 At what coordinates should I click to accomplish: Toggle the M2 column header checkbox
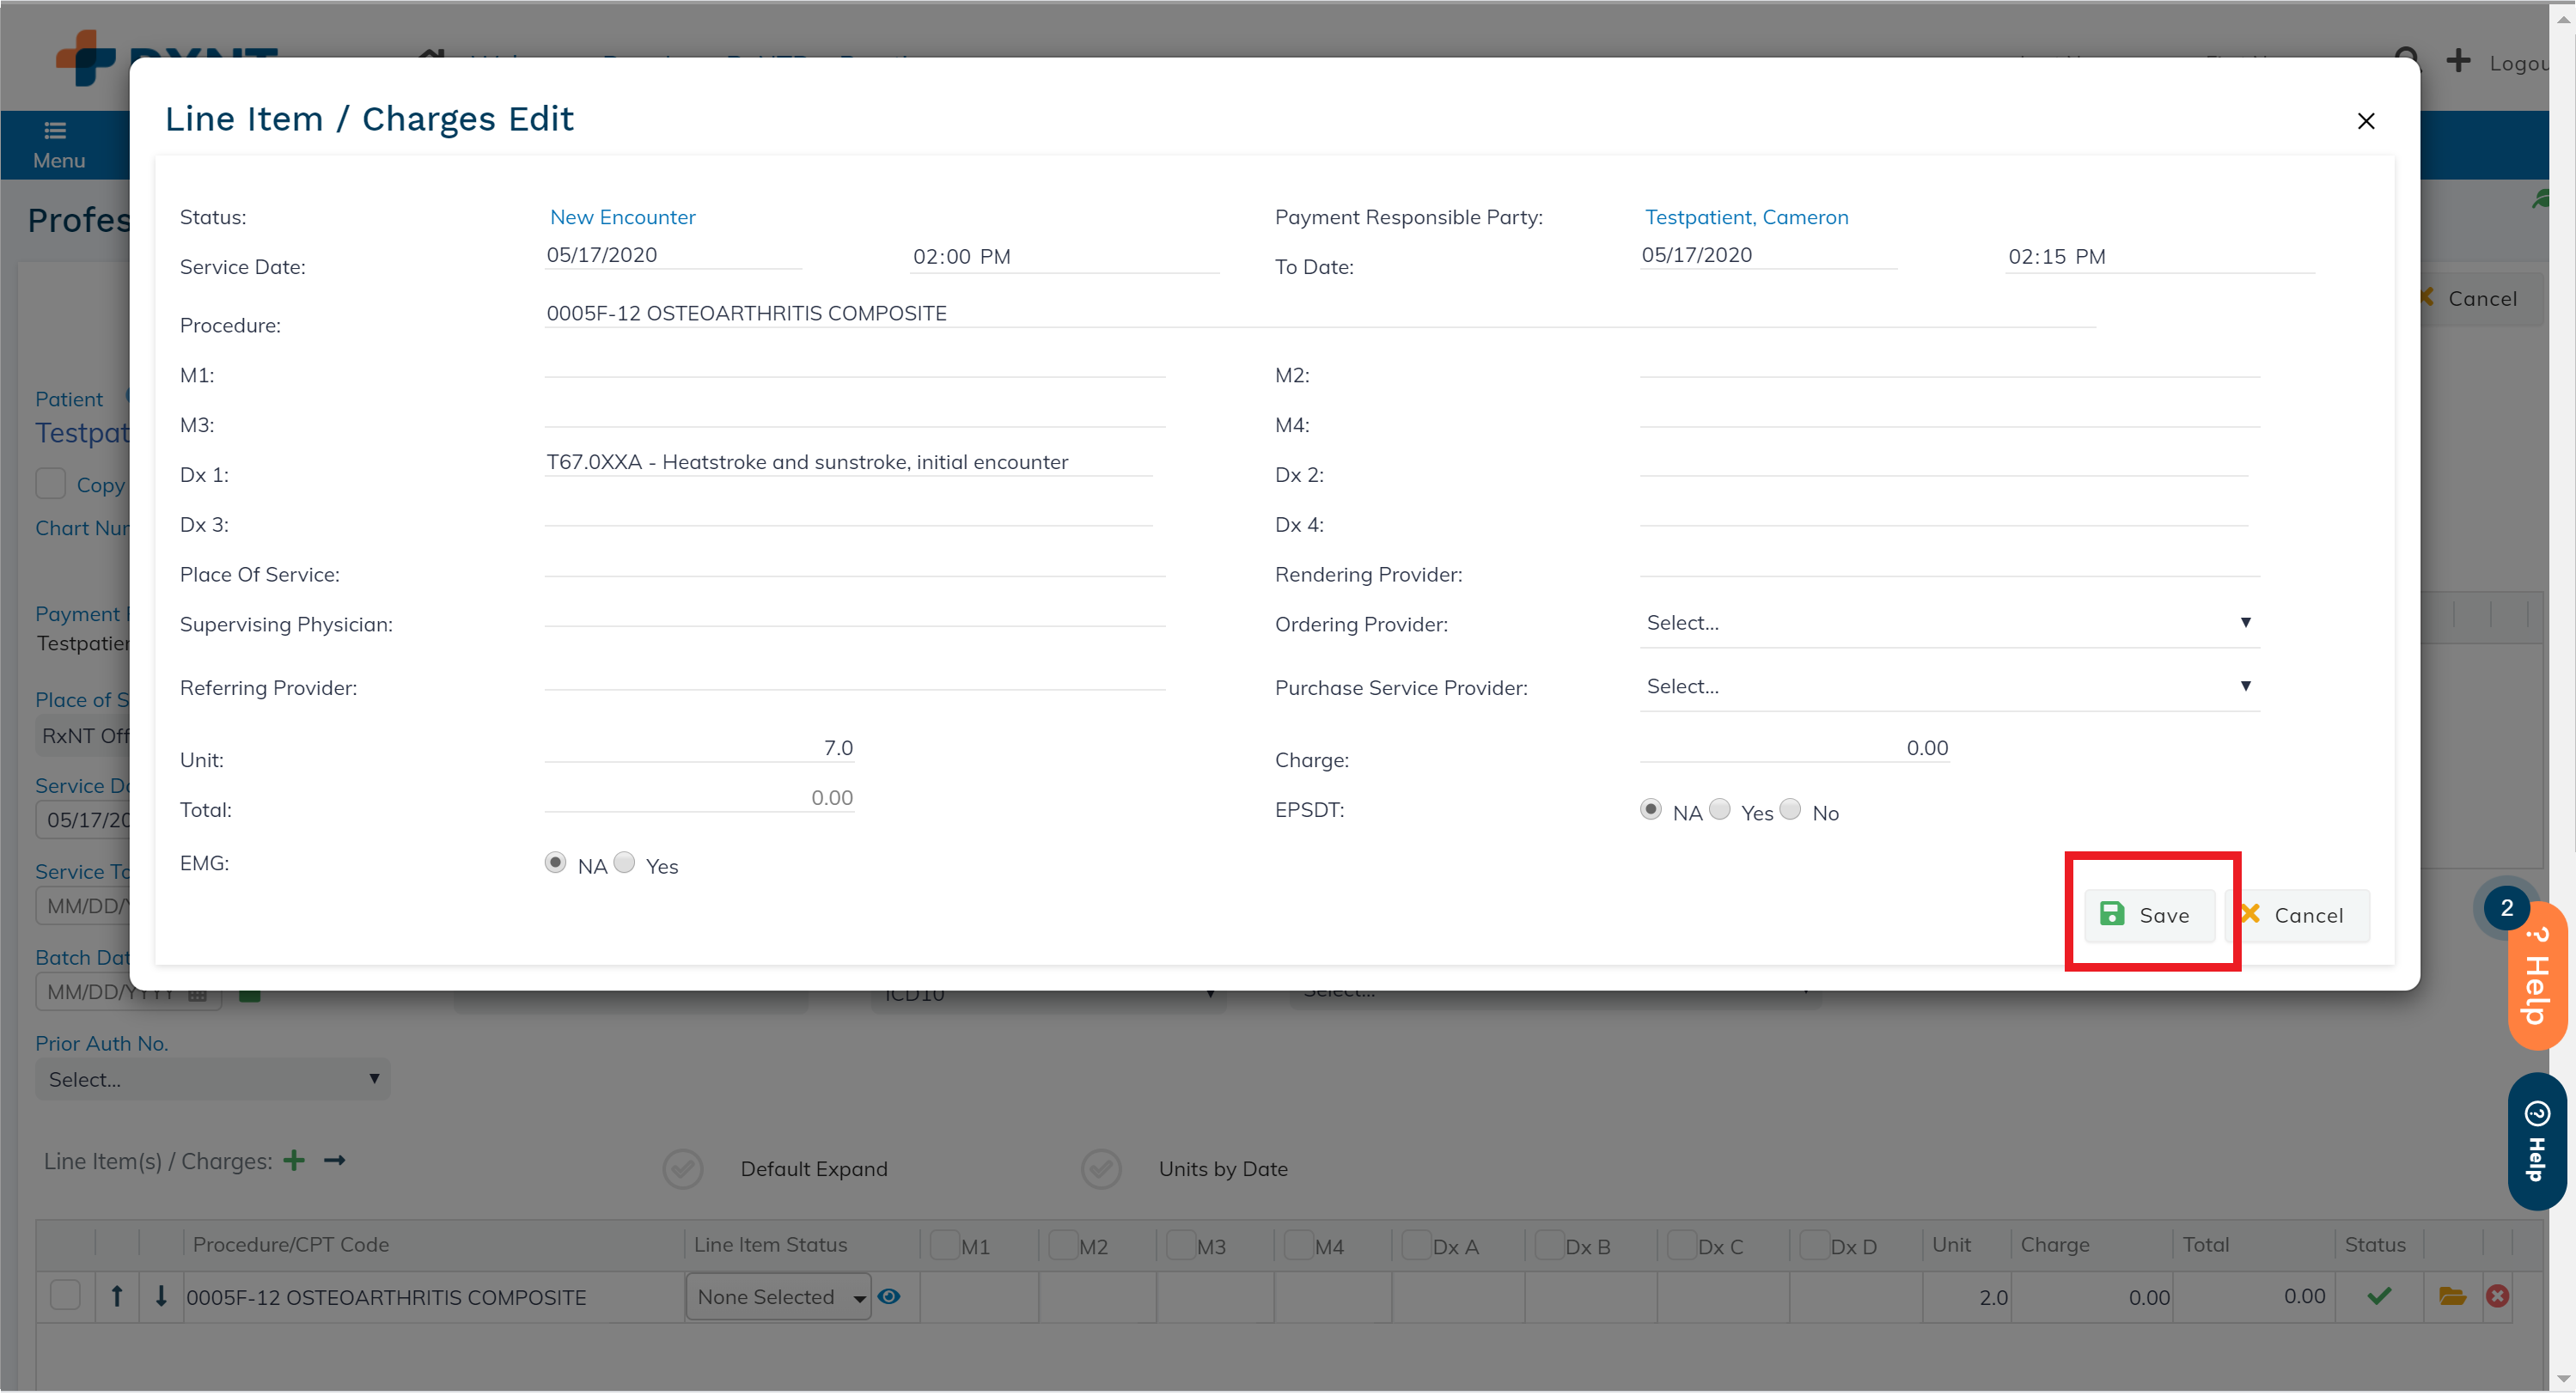pos(1062,1245)
